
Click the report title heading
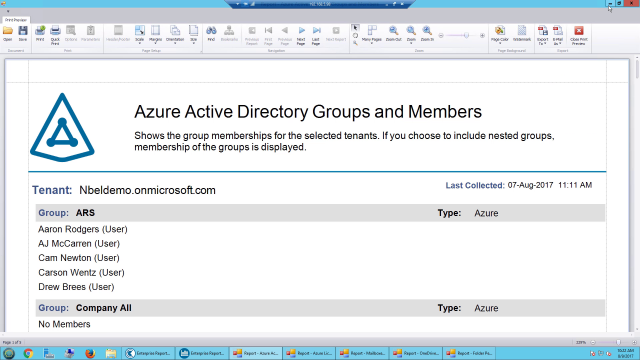(308, 111)
